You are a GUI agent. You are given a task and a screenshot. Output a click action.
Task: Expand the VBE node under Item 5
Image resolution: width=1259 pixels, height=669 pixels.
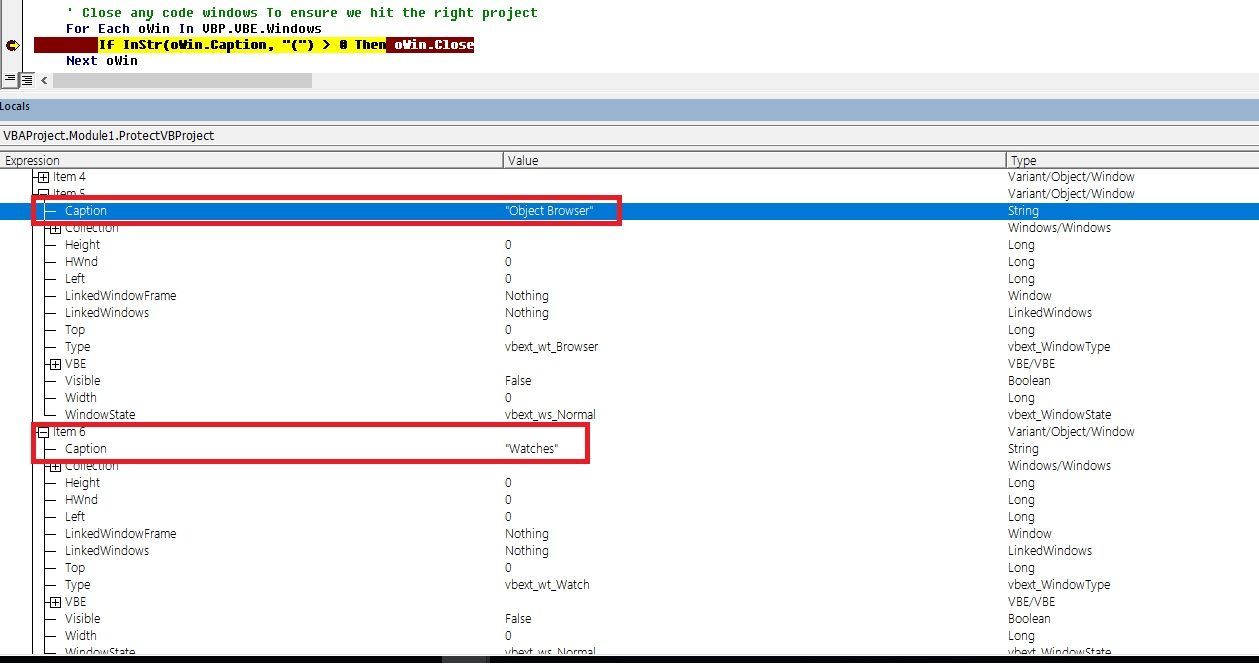click(x=55, y=364)
